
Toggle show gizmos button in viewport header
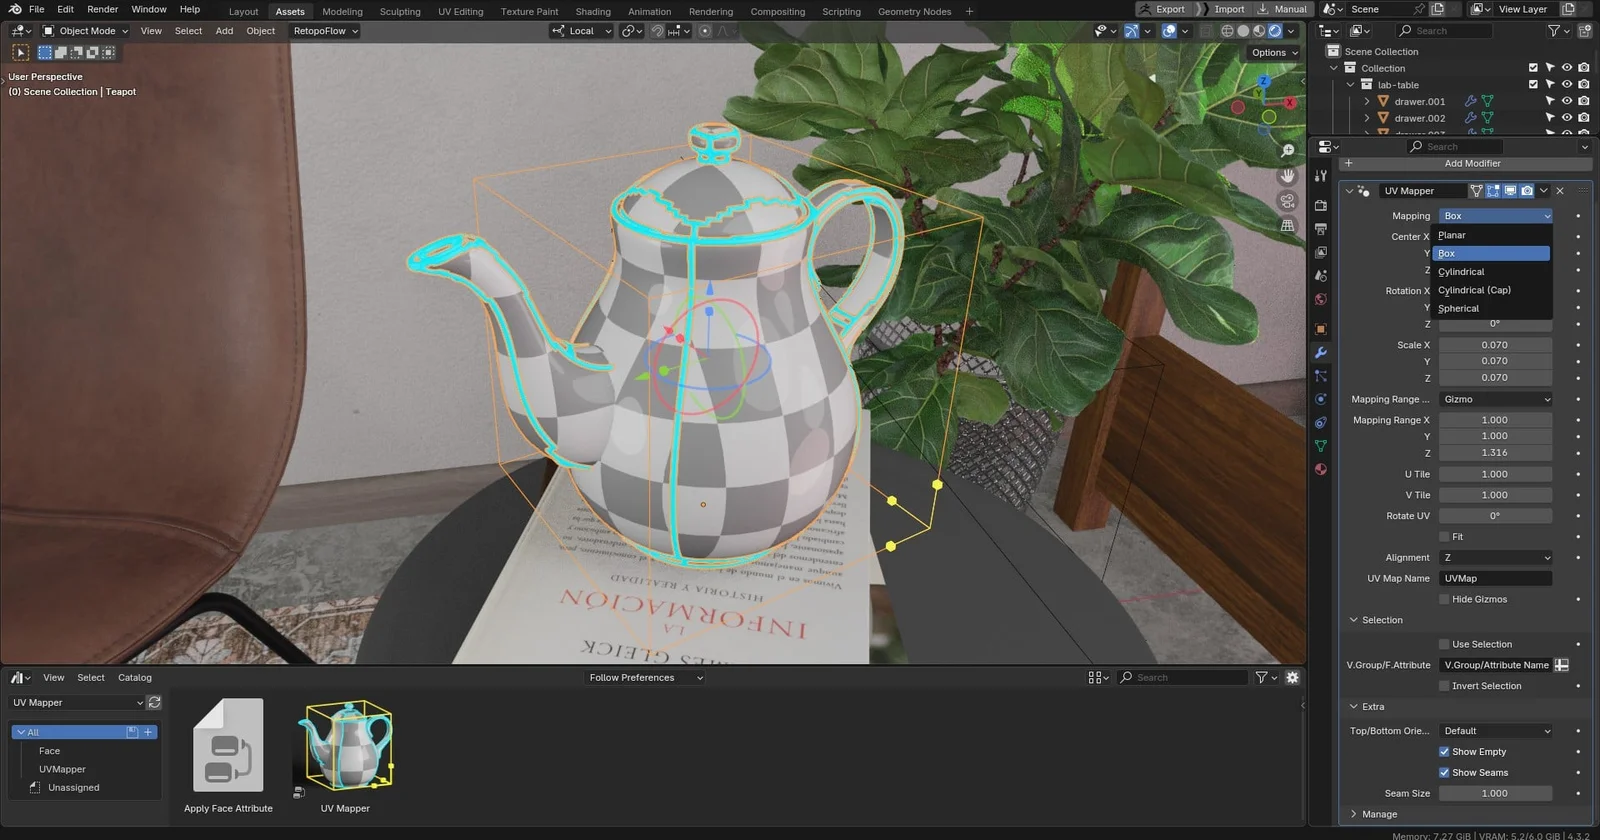click(x=1131, y=31)
